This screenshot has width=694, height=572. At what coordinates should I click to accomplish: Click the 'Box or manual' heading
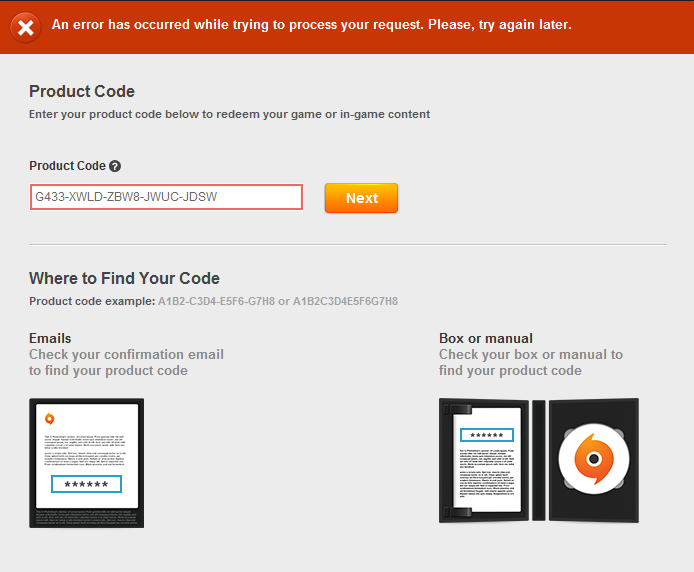486,338
